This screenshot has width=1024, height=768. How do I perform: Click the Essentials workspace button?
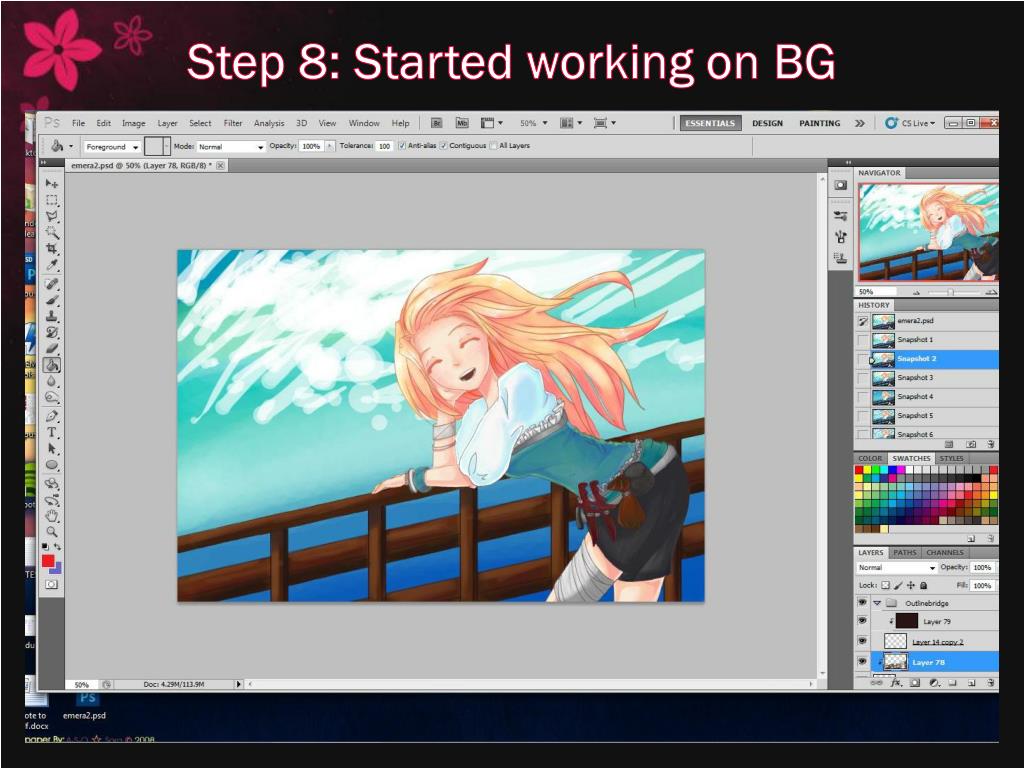[x=709, y=123]
